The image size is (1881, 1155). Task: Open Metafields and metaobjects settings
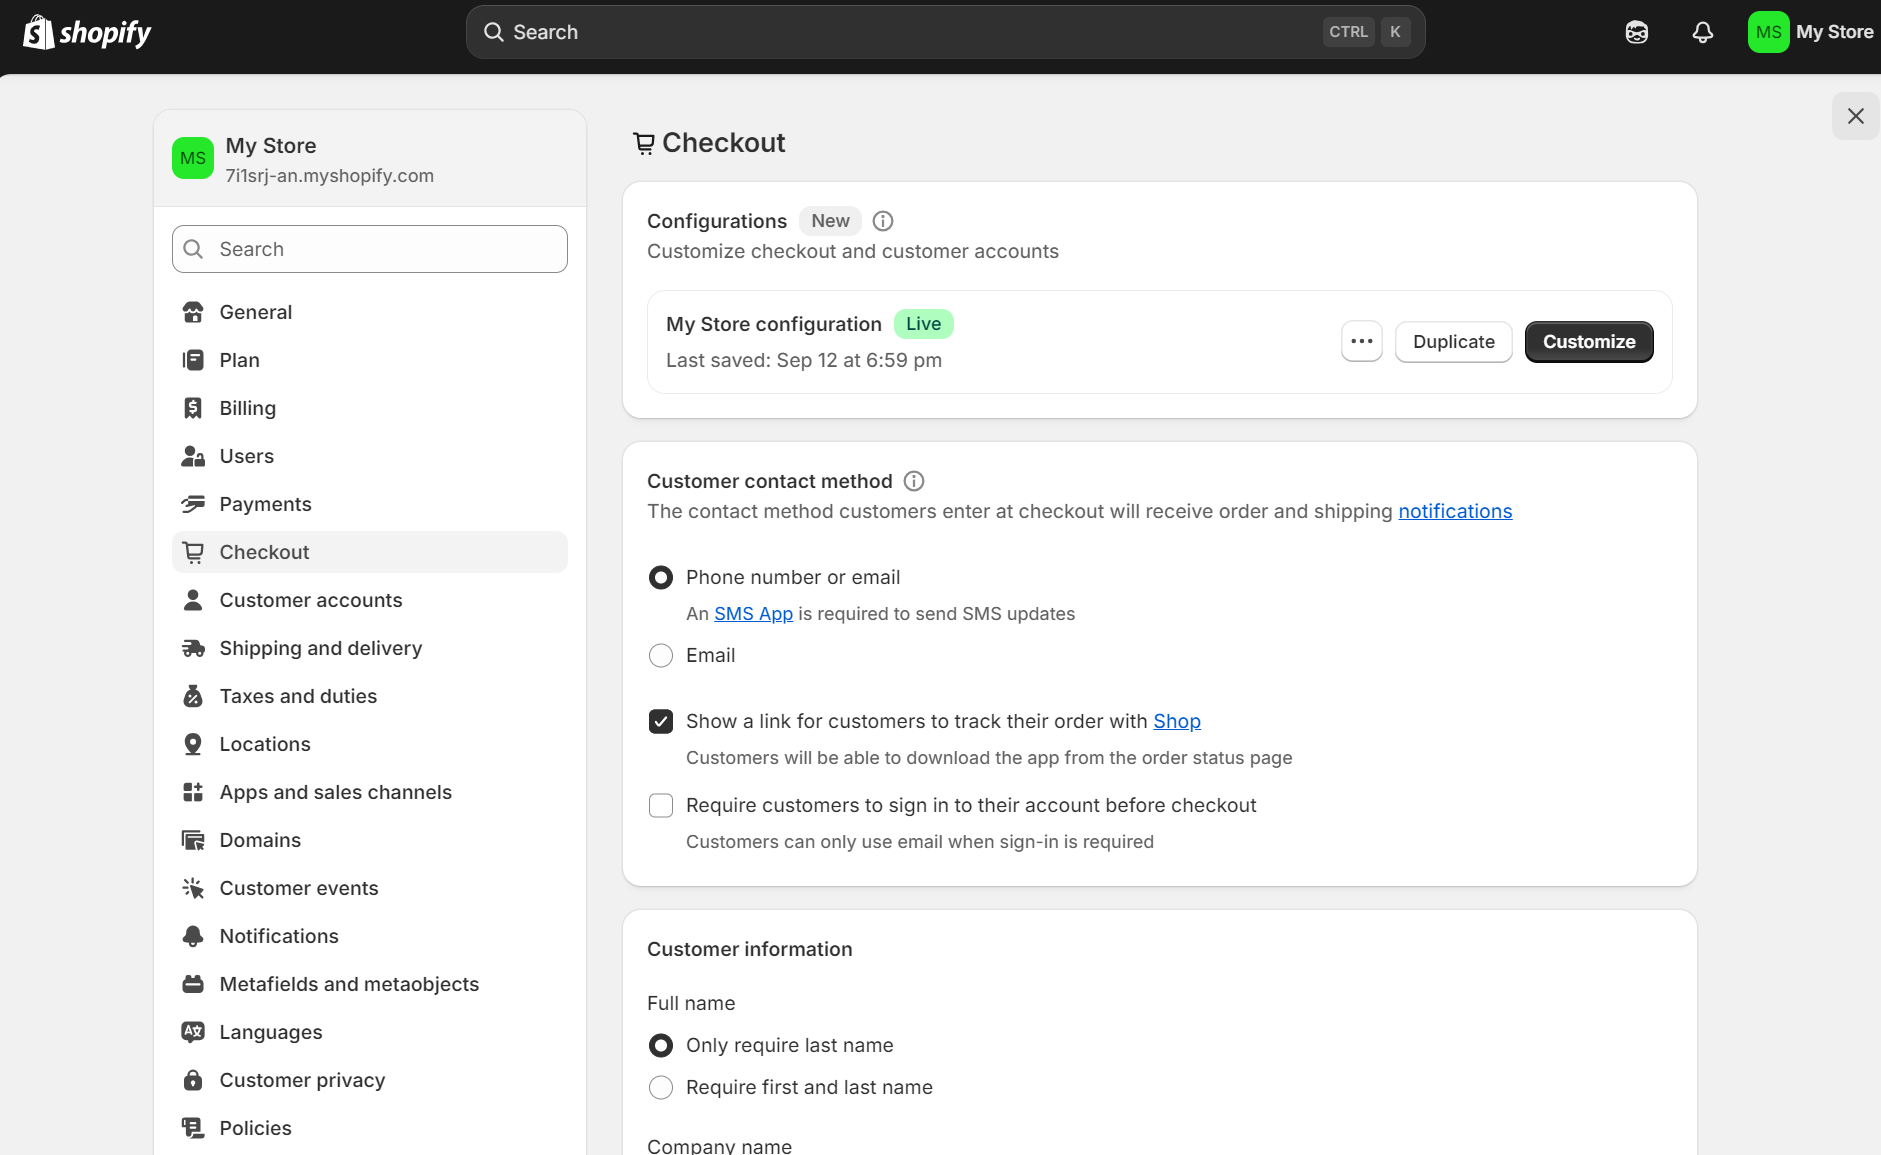(370, 984)
